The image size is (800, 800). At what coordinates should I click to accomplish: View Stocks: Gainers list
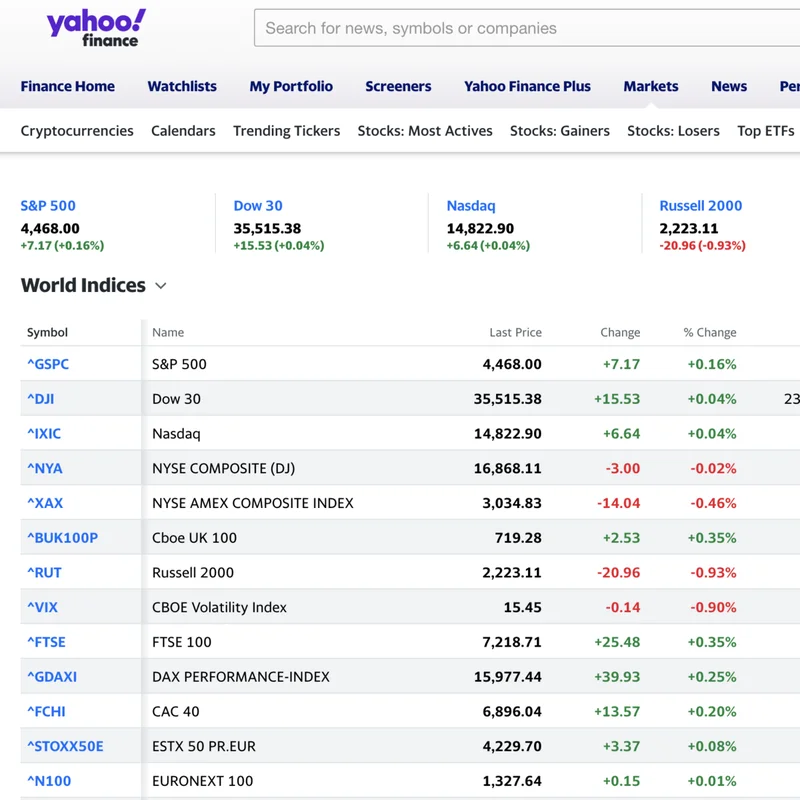click(560, 131)
